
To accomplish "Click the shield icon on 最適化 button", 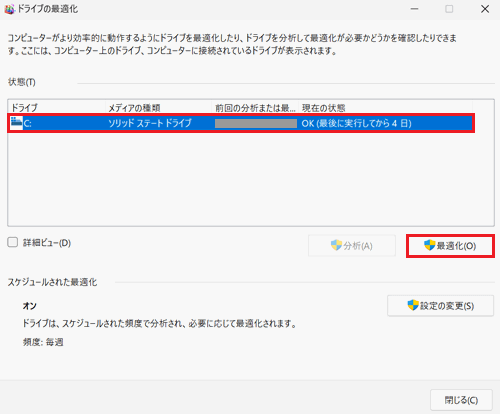I will (430, 245).
